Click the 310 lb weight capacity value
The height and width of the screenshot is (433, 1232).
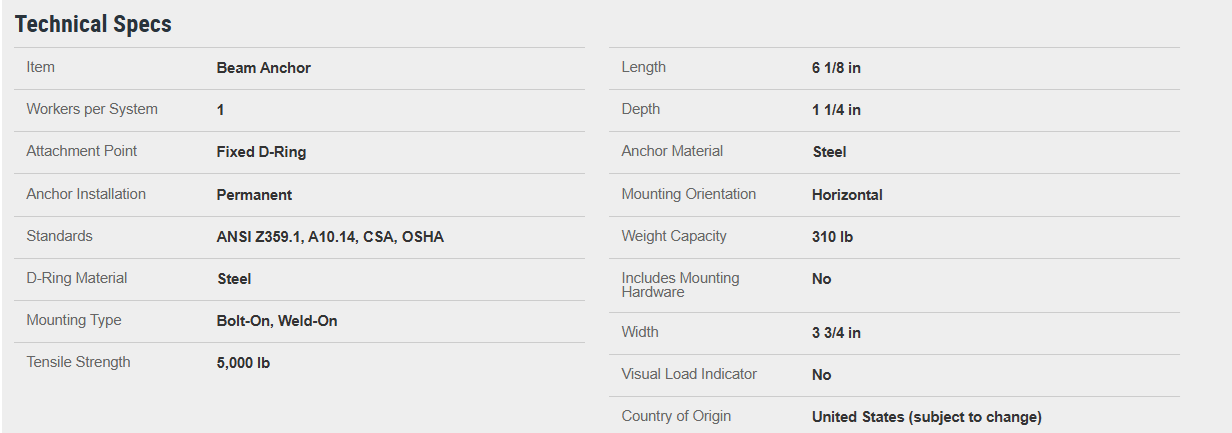832,237
